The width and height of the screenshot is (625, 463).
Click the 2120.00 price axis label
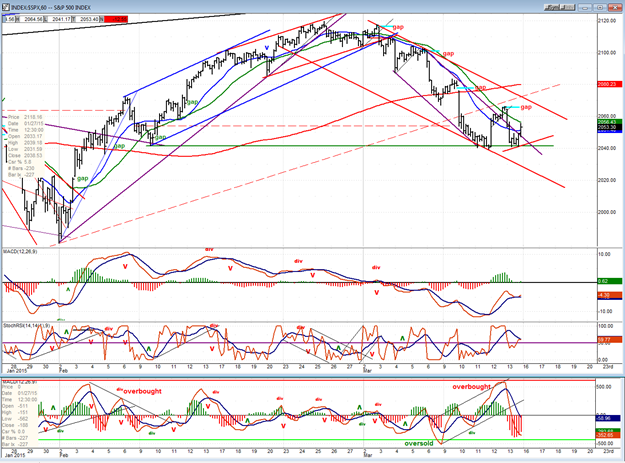coord(607,21)
